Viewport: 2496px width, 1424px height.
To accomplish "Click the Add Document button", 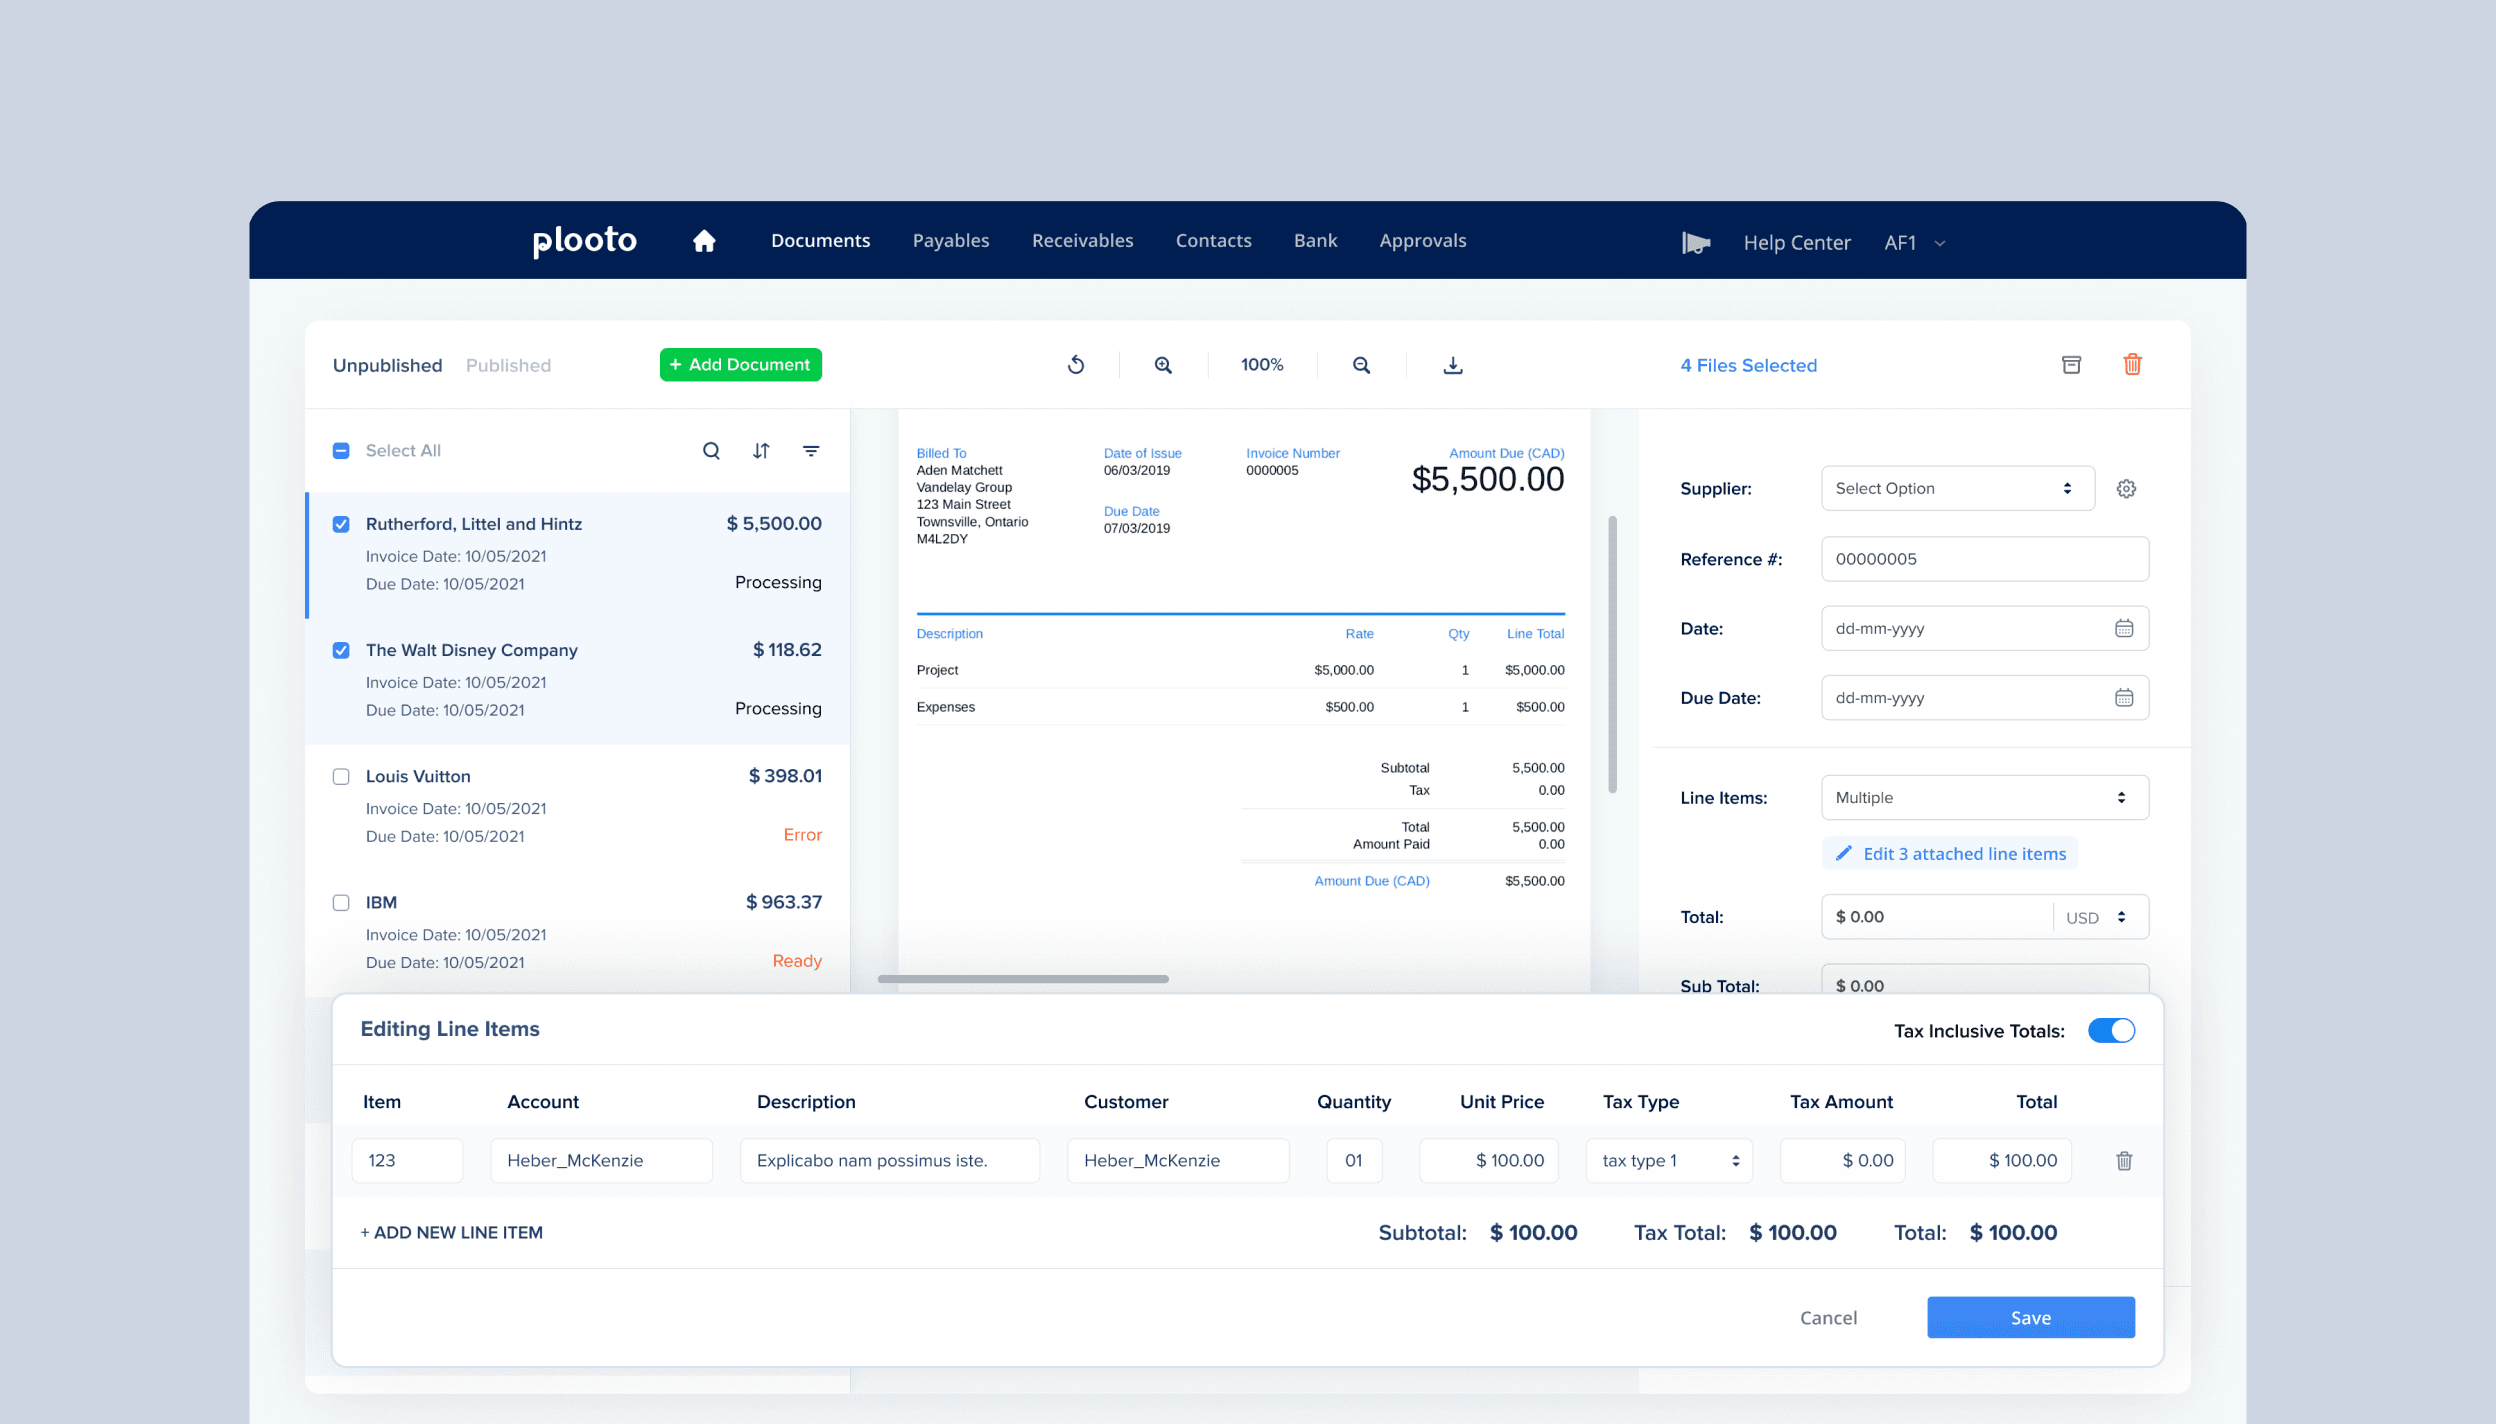I will pos(740,365).
